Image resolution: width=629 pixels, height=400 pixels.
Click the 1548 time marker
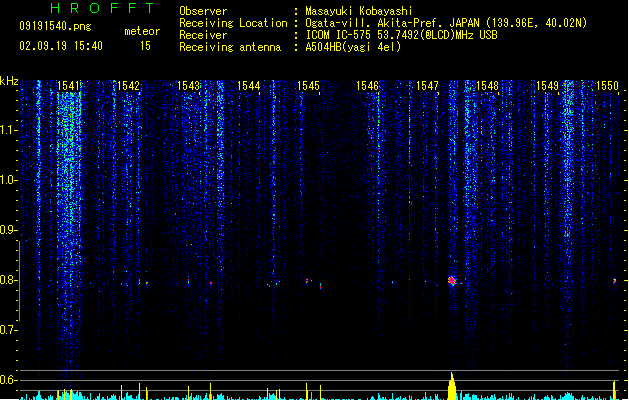point(487,86)
